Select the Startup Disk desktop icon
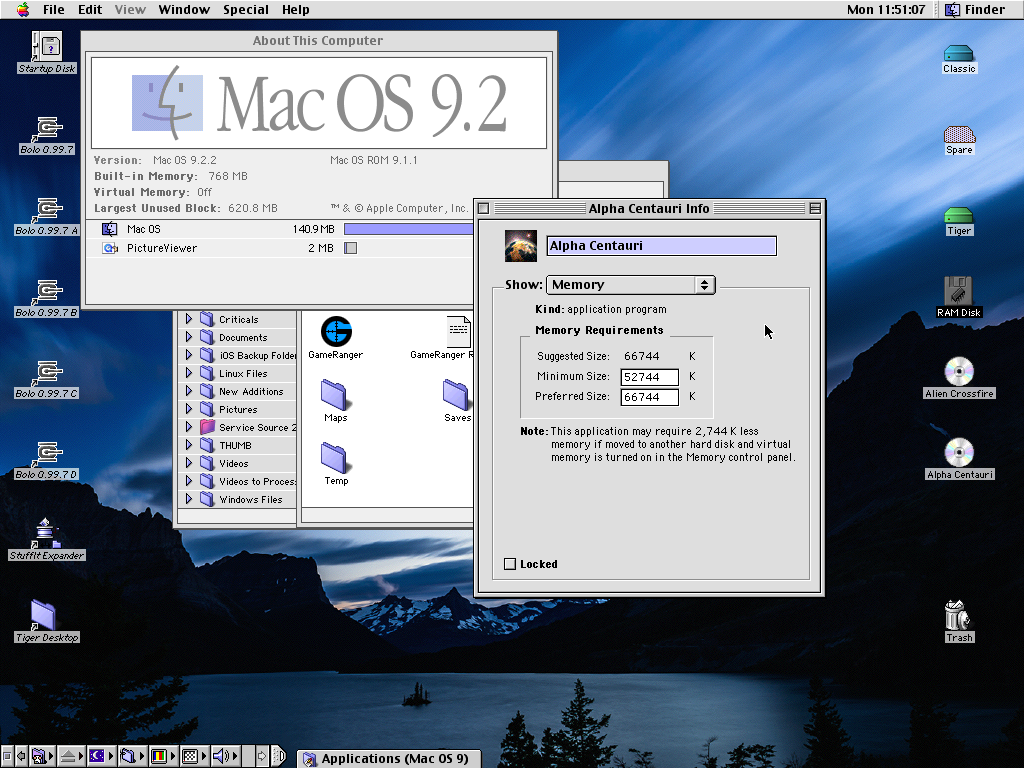This screenshot has height=768, width=1024. pyautogui.click(x=47, y=46)
